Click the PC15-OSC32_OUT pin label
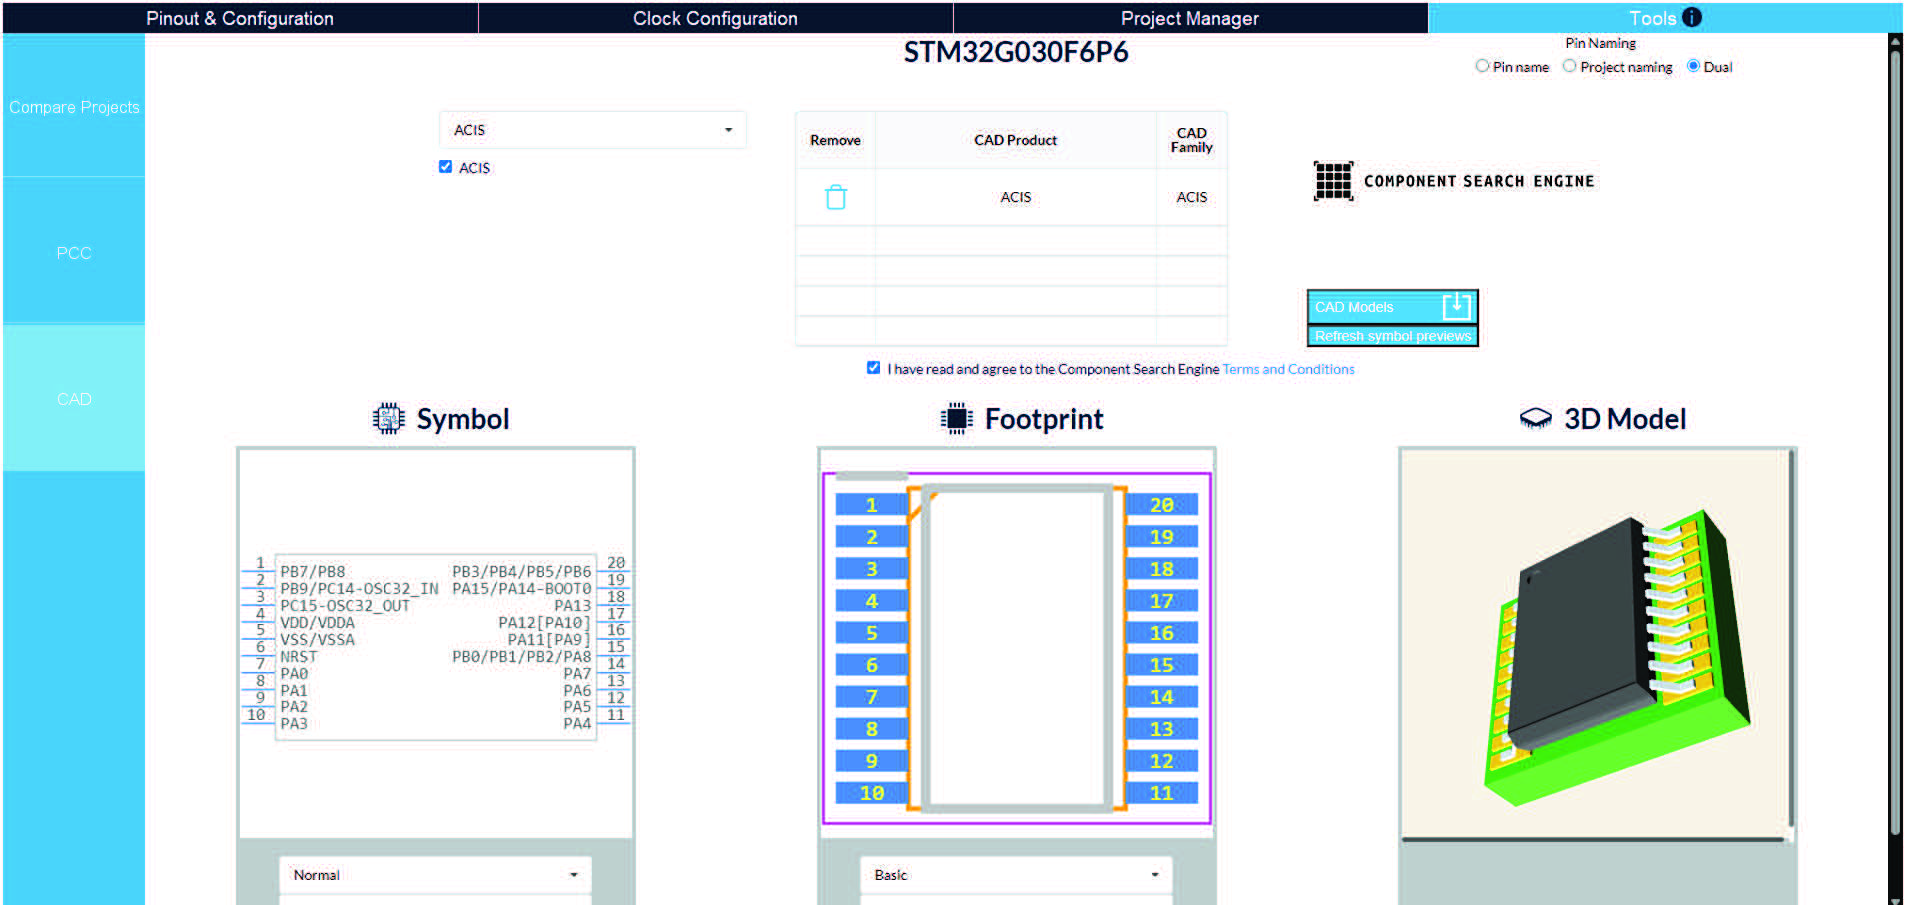Viewport: 1905px width, 905px height. coord(345,606)
